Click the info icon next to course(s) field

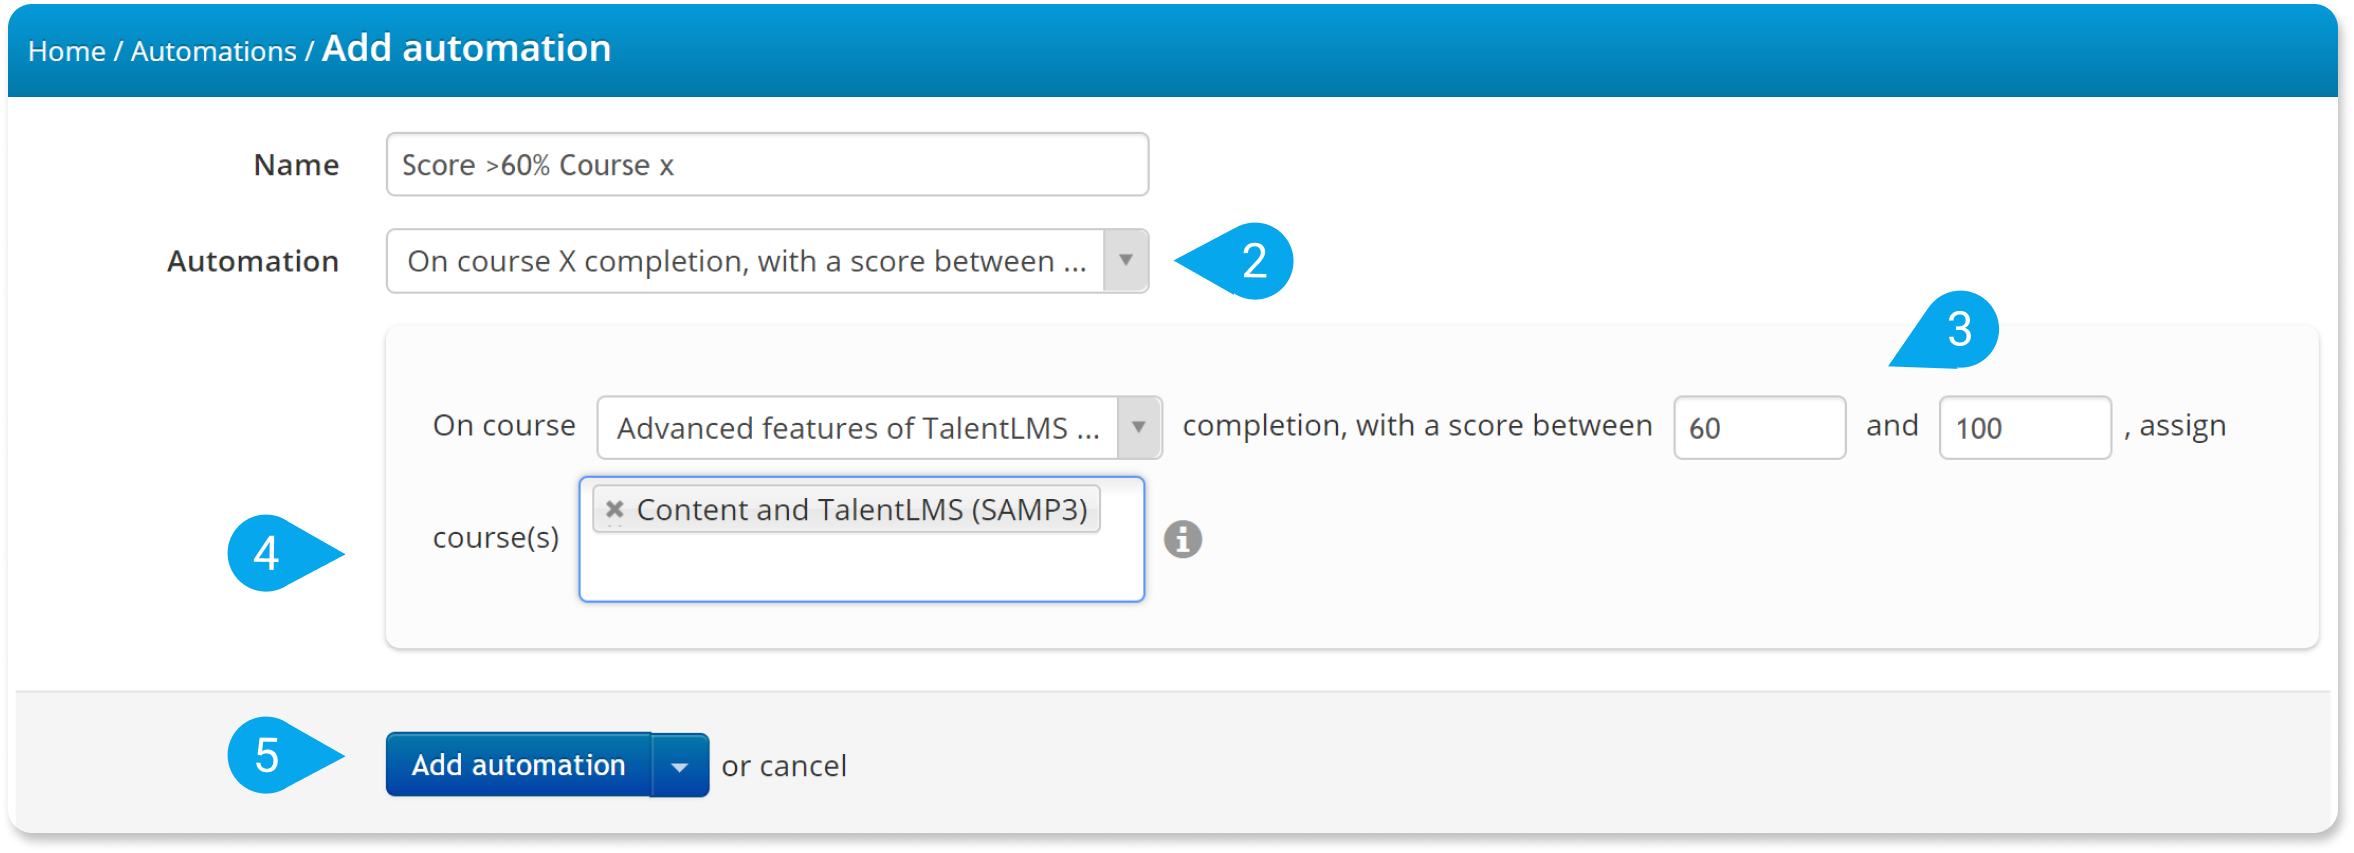point(1182,540)
